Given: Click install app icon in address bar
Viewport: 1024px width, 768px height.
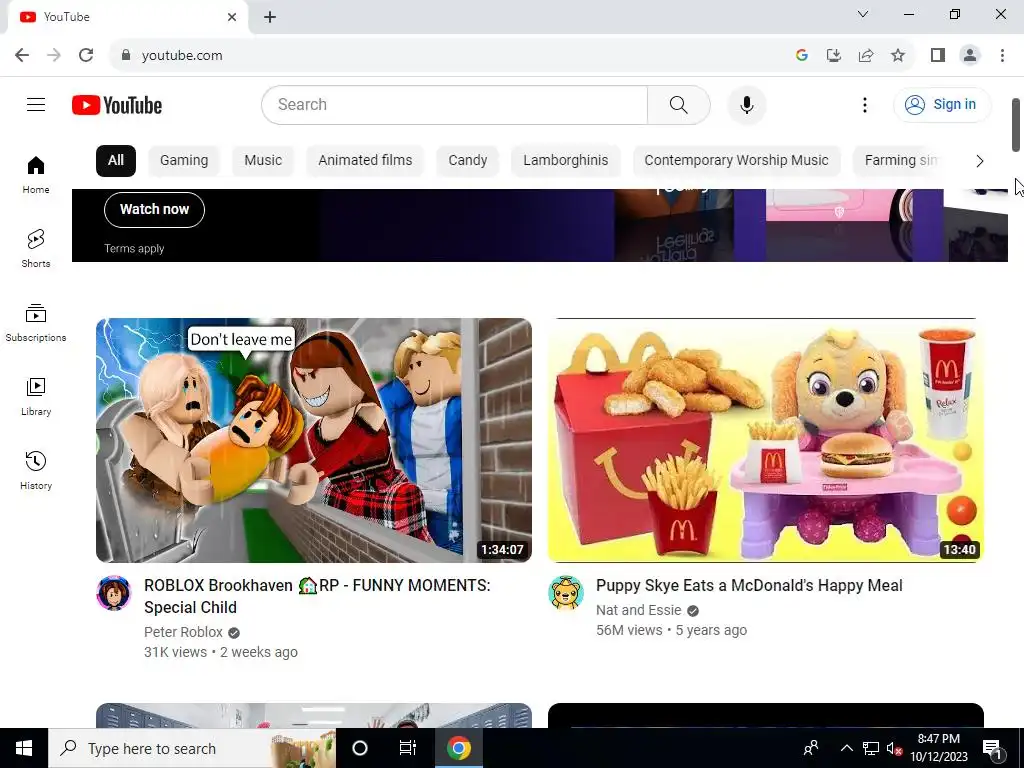Looking at the screenshot, I should coord(834,56).
